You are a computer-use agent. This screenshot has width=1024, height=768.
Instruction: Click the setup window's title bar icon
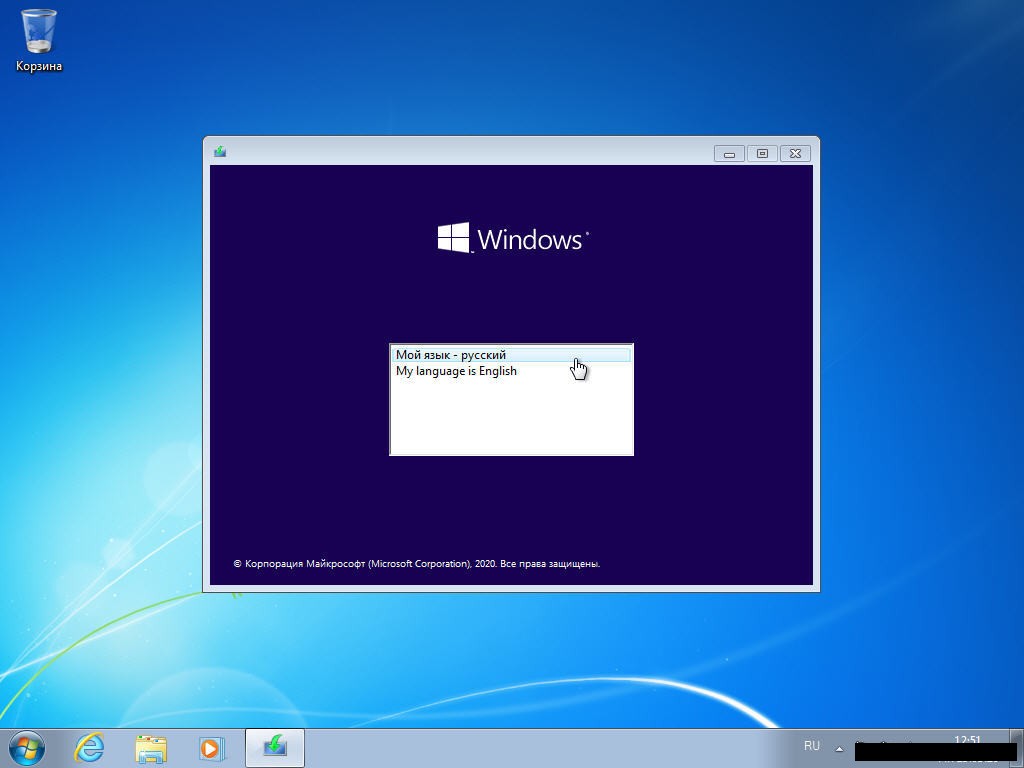point(220,152)
